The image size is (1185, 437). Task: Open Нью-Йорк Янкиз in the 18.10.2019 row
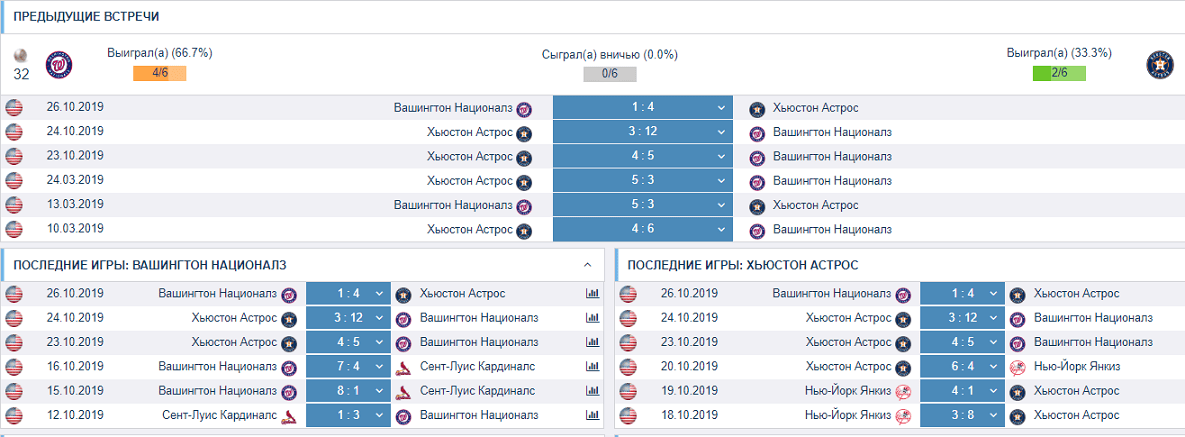click(x=847, y=415)
